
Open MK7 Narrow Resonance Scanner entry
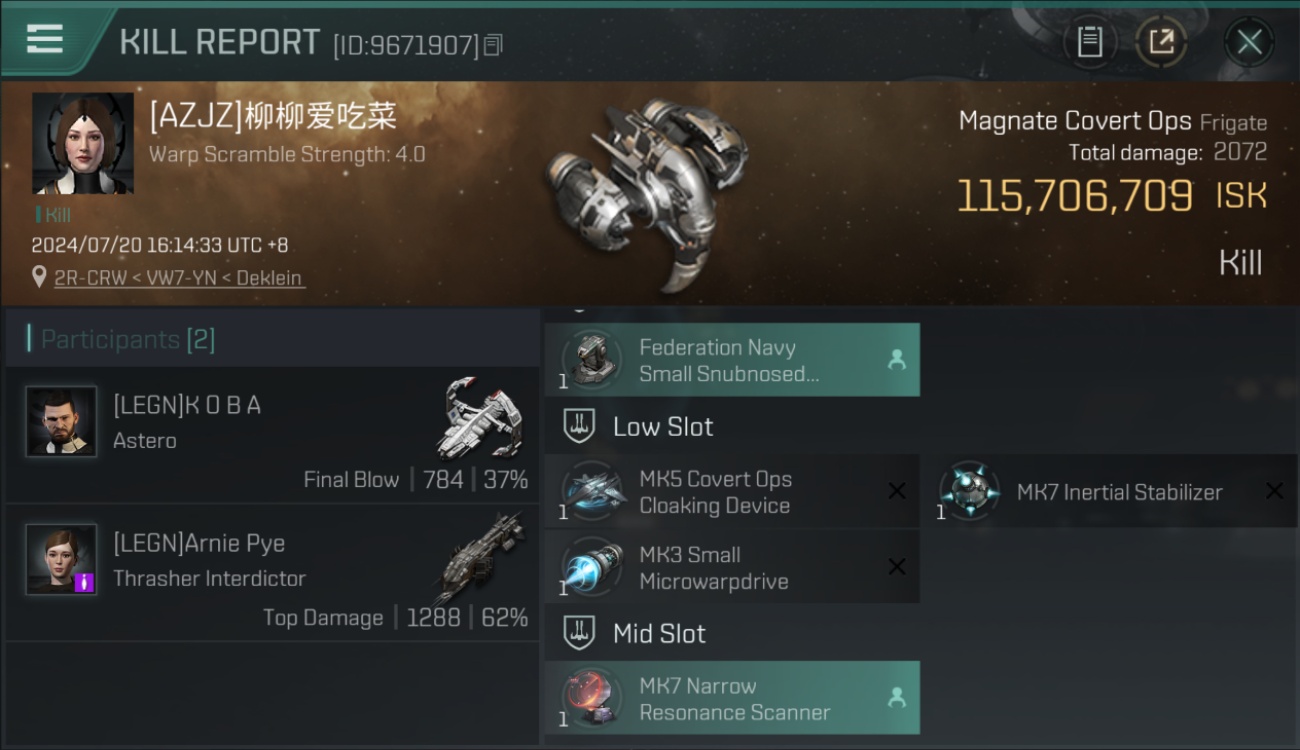pyautogui.click(x=732, y=698)
